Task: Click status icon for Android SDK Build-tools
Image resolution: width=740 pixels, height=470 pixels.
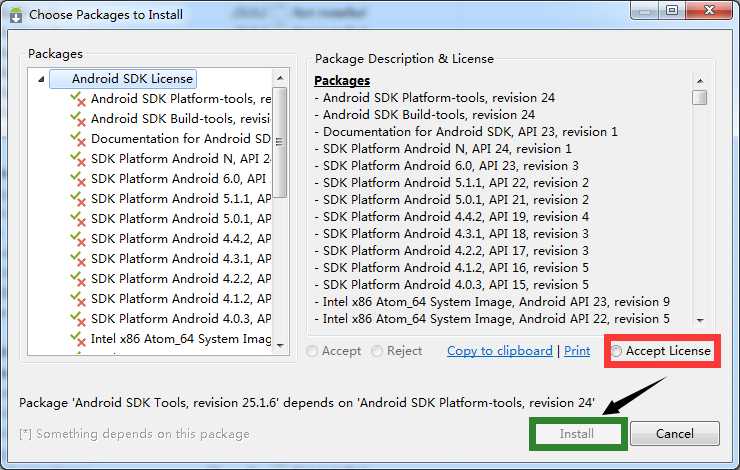Action: [x=77, y=119]
